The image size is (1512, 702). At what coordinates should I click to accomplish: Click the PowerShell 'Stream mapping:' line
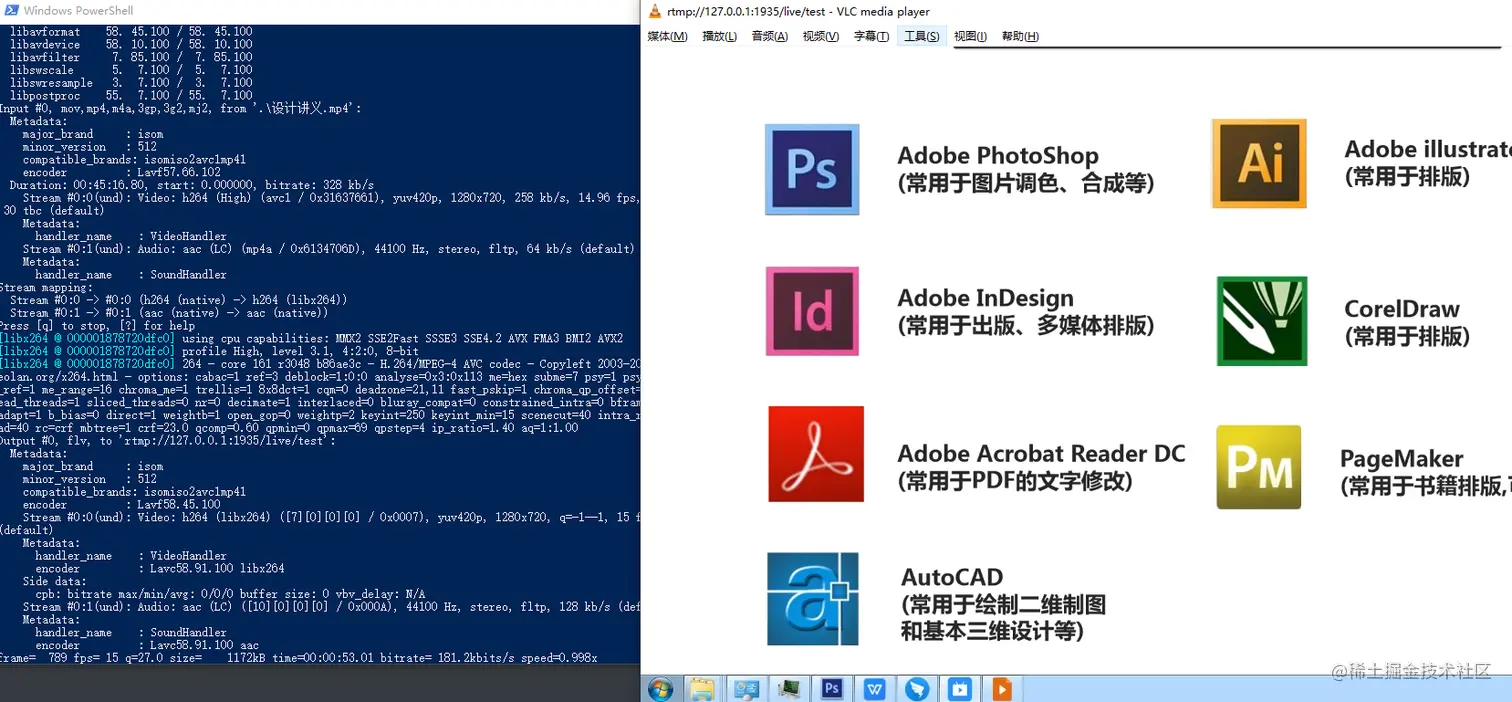click(45, 287)
